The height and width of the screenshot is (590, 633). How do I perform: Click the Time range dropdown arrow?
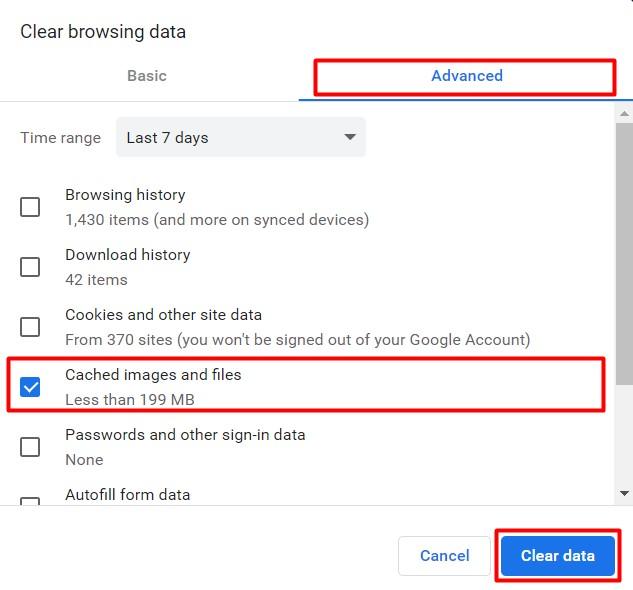pos(350,137)
